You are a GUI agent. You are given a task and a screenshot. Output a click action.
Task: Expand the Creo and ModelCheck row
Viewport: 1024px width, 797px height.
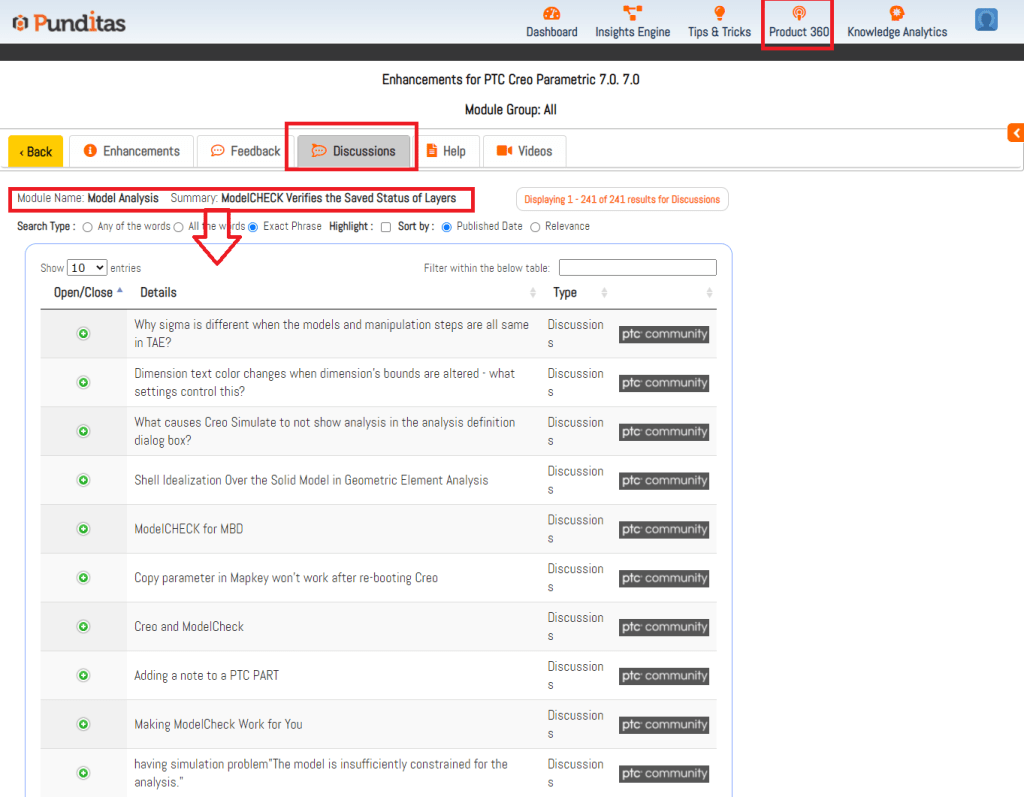(x=84, y=627)
